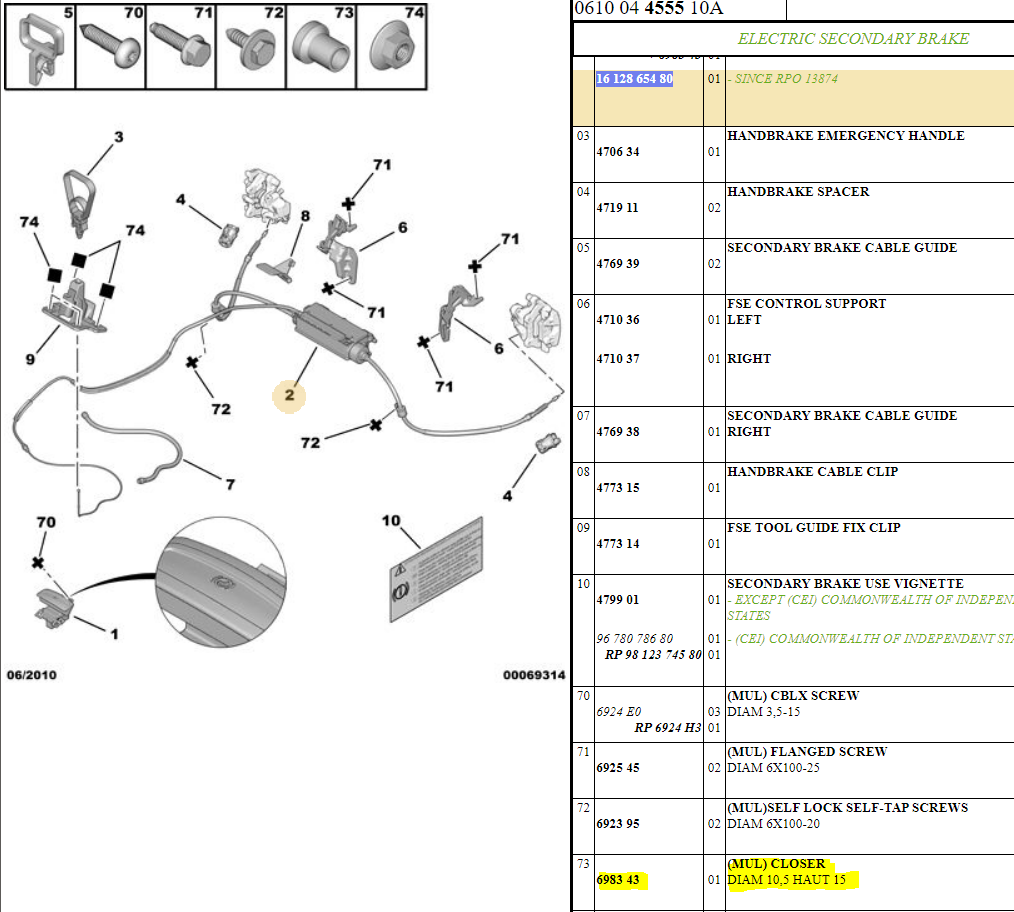Click highlighted callout number 2 in diagram
Image resolution: width=1014 pixels, height=912 pixels.
point(289,395)
